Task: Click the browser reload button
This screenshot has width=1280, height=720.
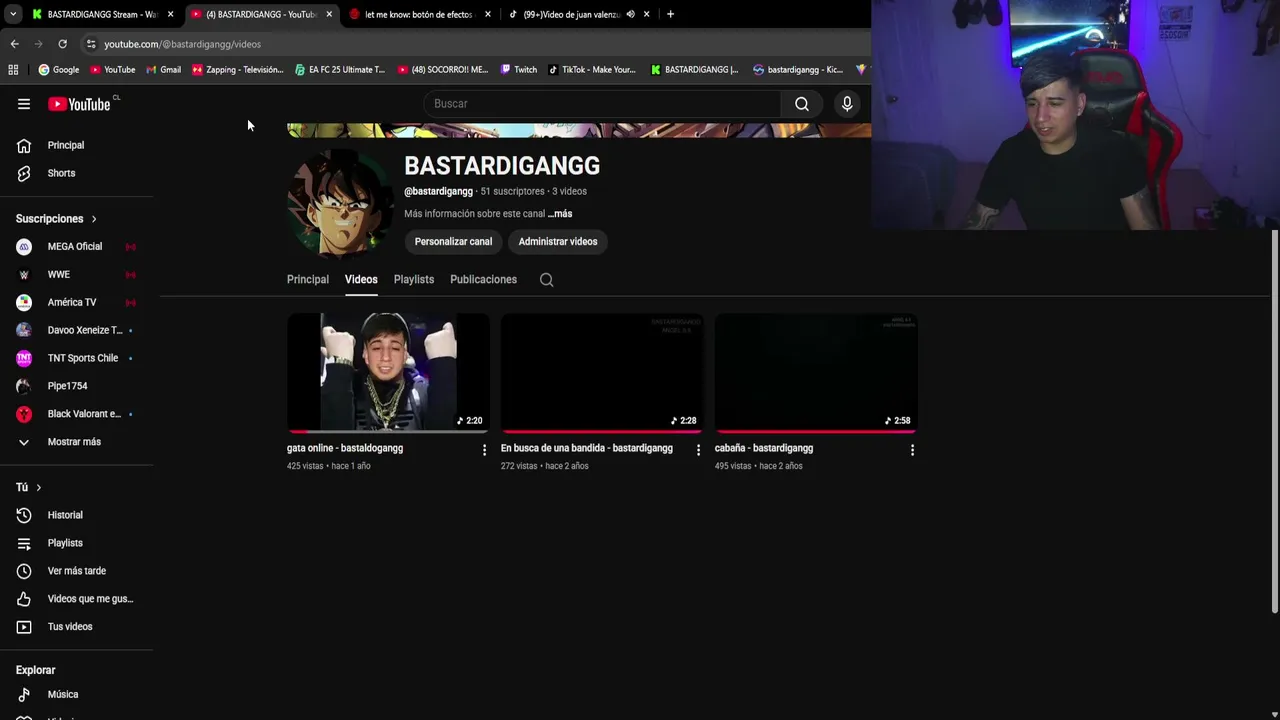Action: tap(62, 44)
